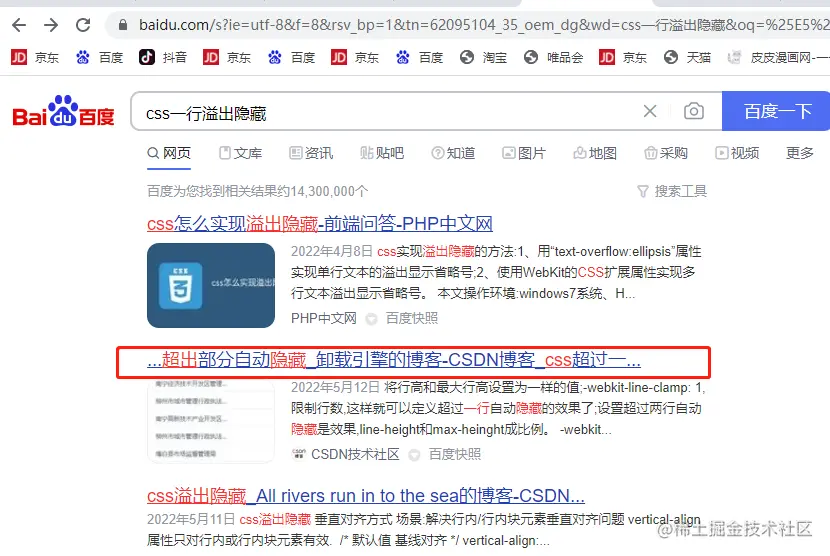Click the shield icon beside CSDN技术社区

(414, 455)
